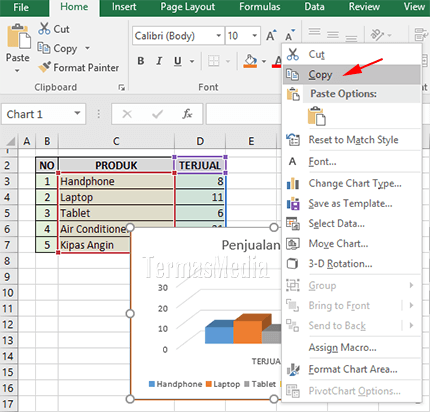Apply fill color with the paint bucket
Image resolution: width=430 pixels, height=412 pixels.
point(250,61)
